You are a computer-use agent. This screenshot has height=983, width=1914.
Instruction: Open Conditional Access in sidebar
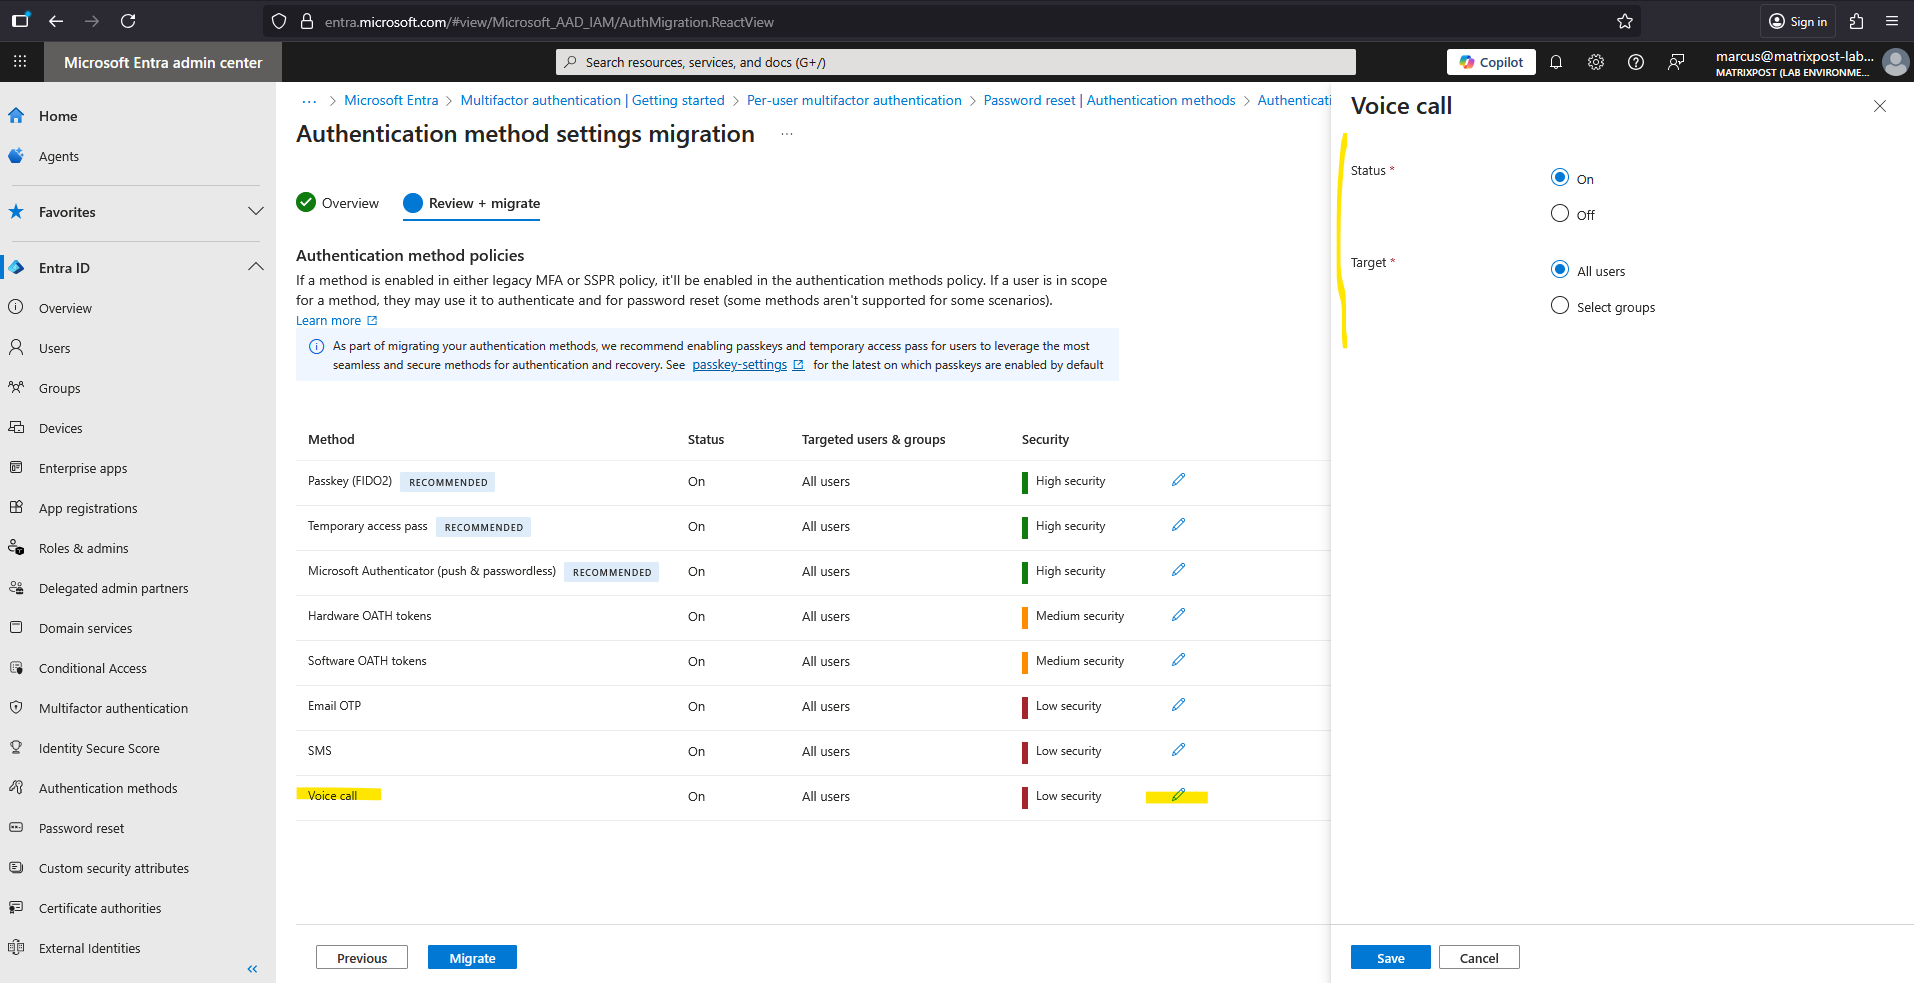point(92,668)
